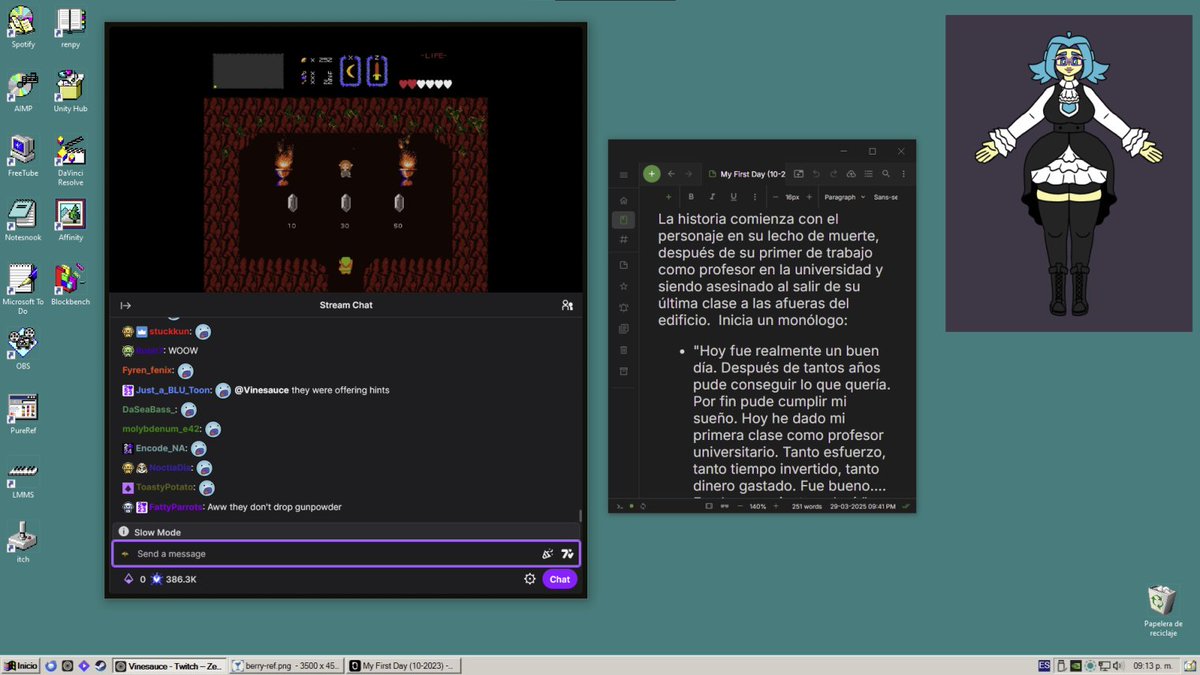Toggle bold formatting in Notesnook toolbar

click(x=691, y=197)
